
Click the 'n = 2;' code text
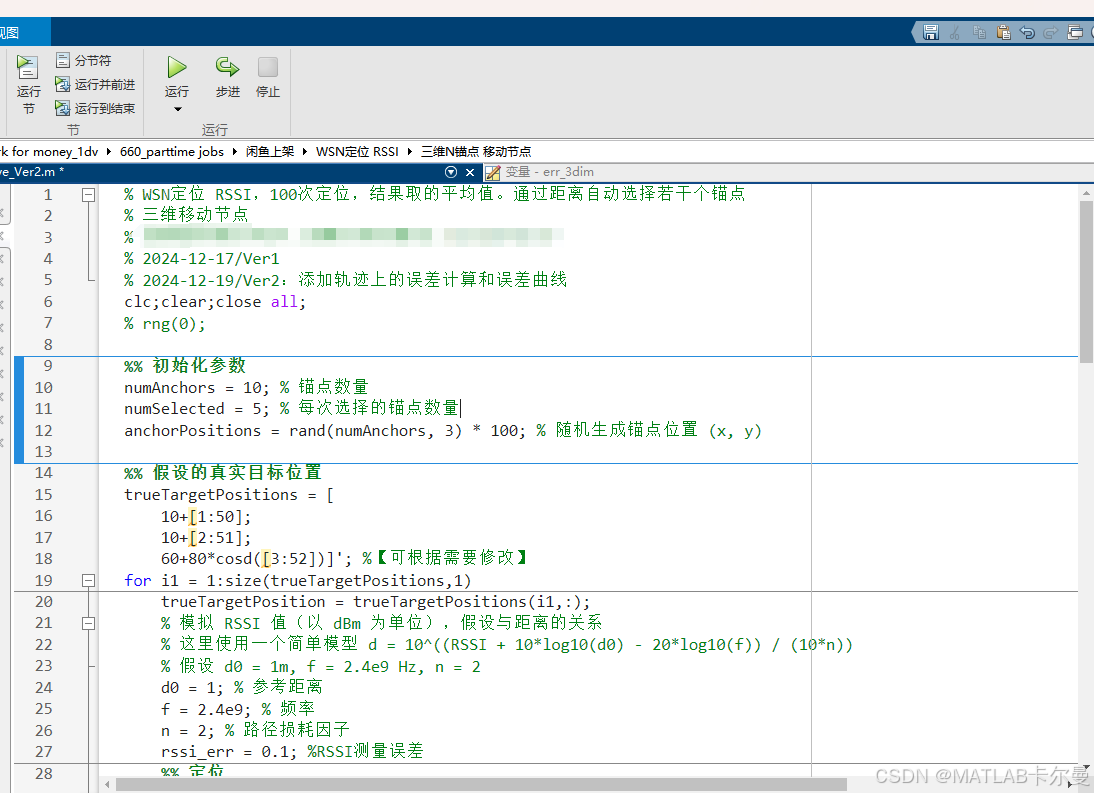pos(188,731)
